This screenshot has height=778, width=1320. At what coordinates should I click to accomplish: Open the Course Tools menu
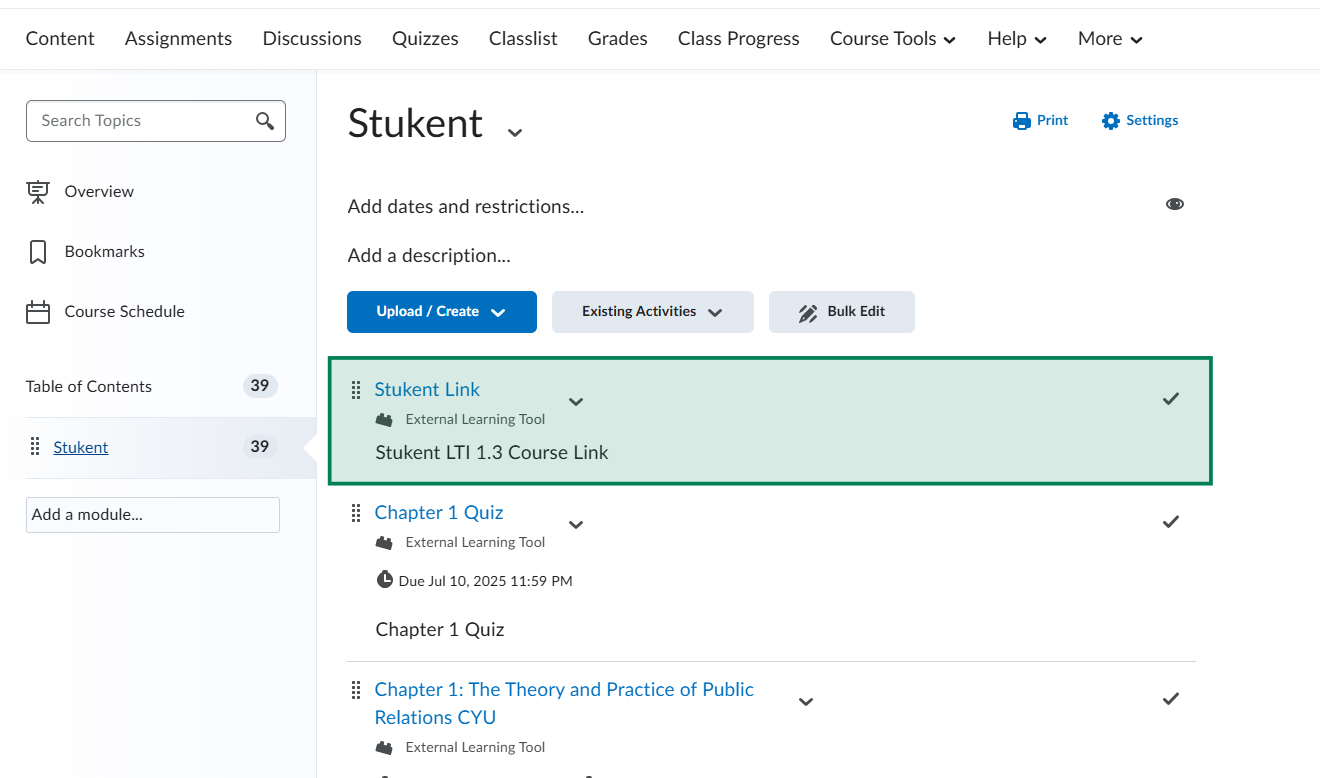click(892, 39)
